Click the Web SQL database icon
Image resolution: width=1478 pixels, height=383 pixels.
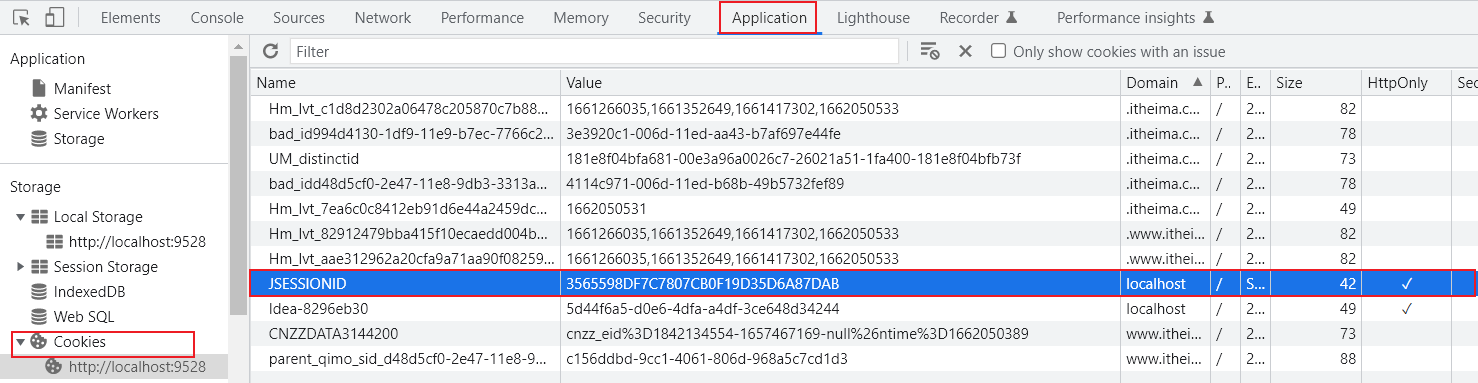[39, 317]
